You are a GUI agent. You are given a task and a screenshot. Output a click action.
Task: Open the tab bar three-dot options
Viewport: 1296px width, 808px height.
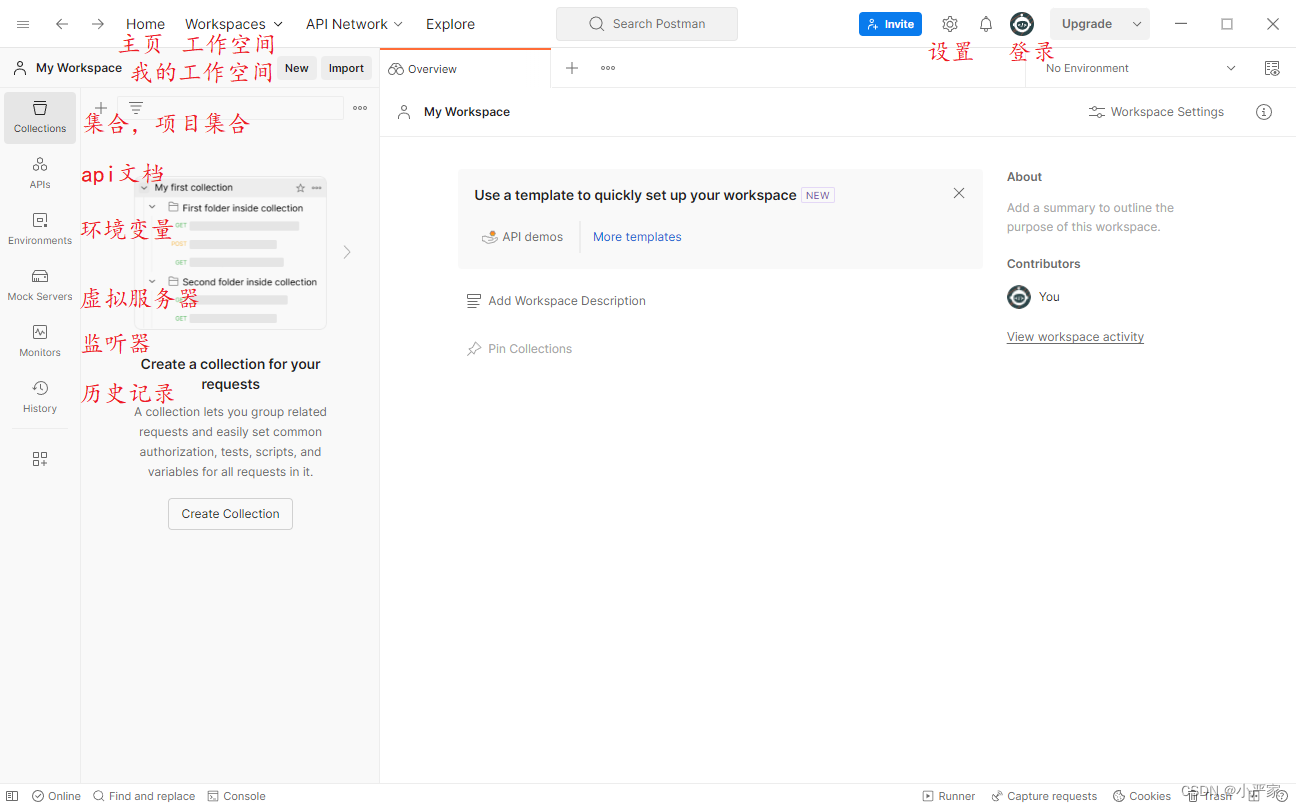[608, 68]
